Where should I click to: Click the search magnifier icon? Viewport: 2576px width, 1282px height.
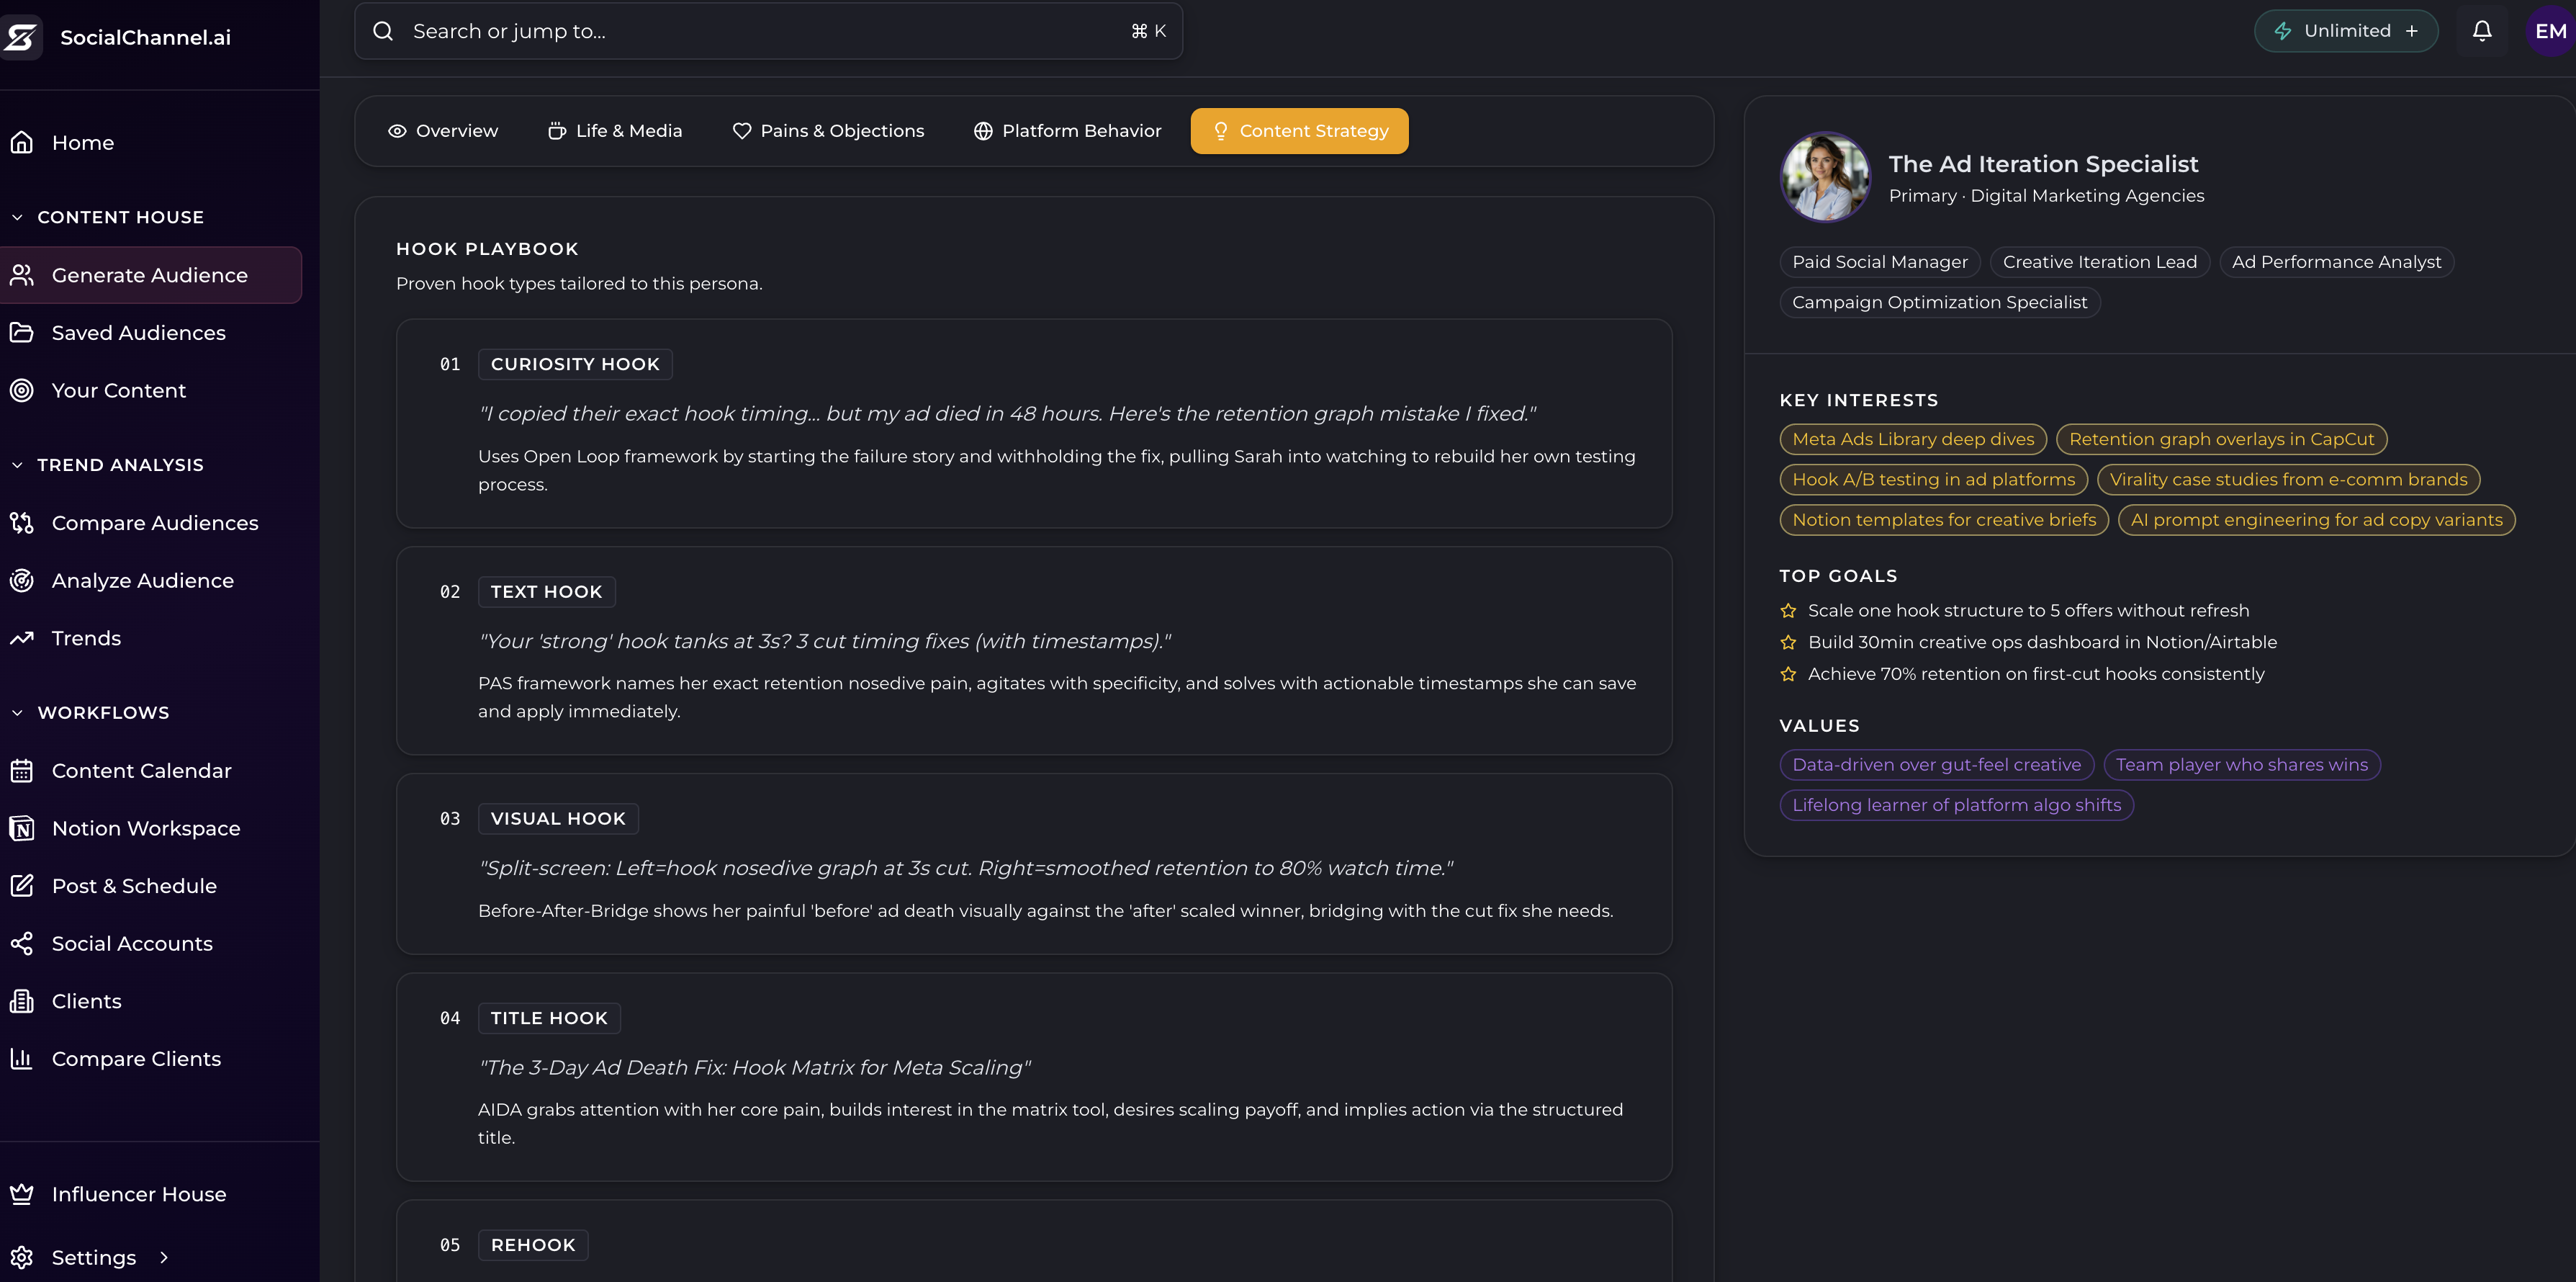383,31
